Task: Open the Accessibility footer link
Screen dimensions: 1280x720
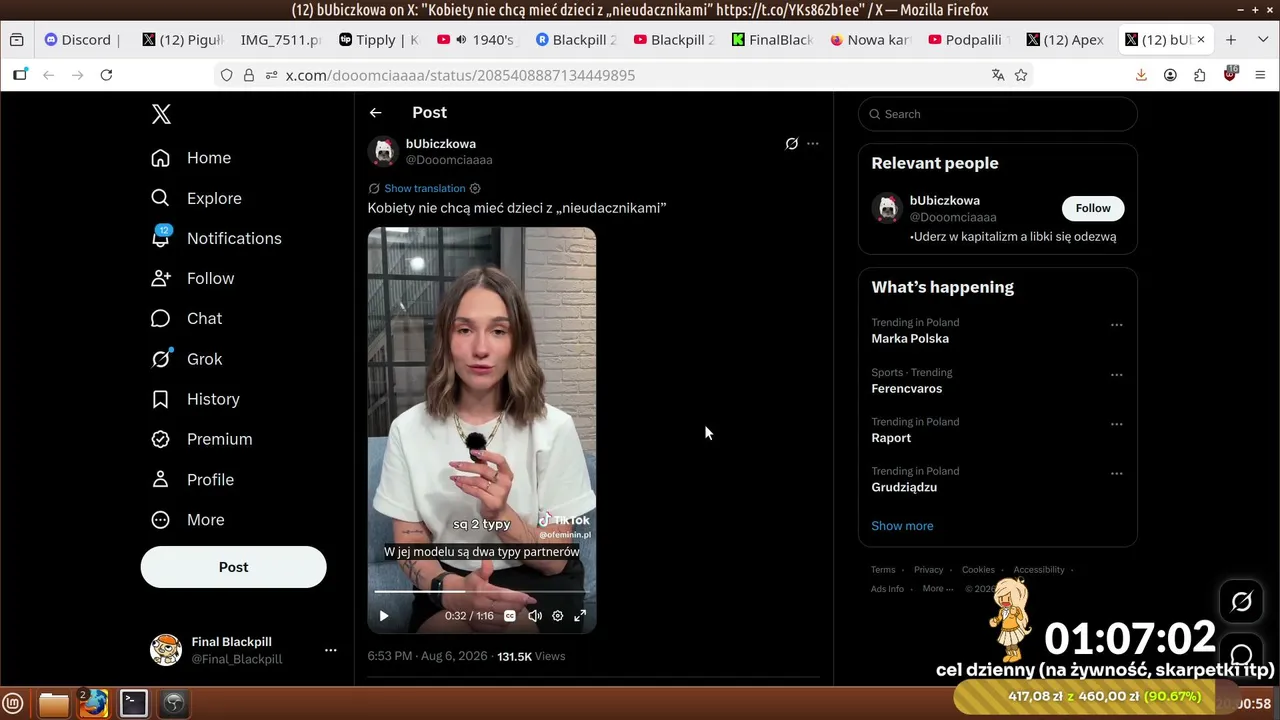Action: click(1039, 570)
